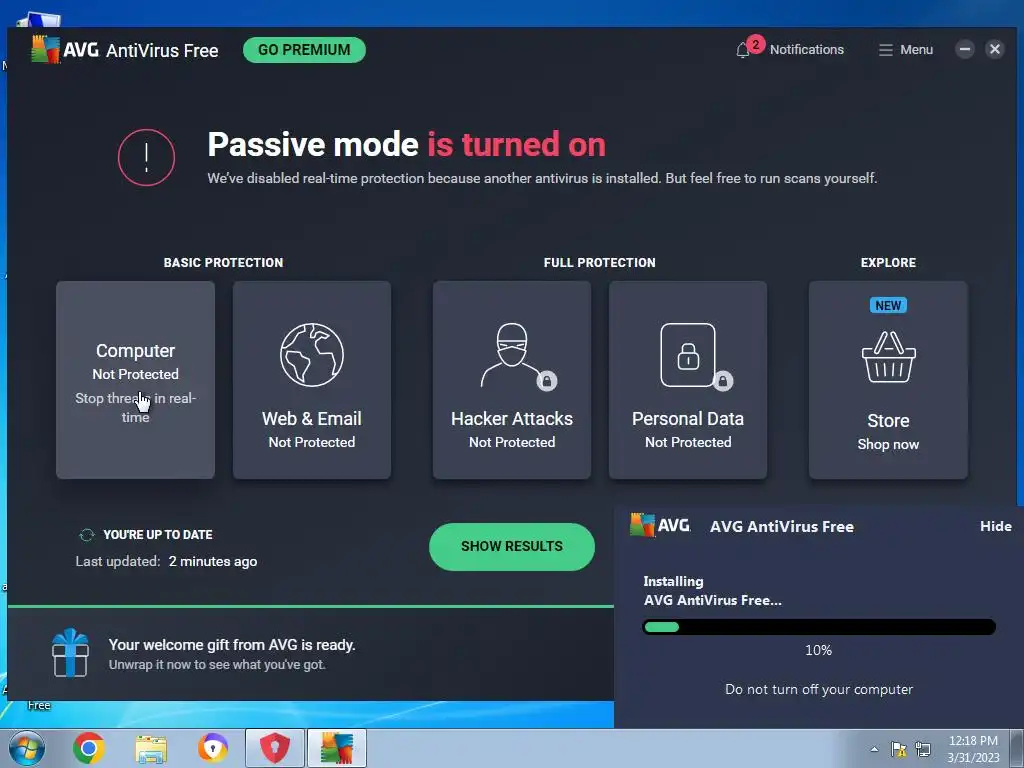Click the SHOW RESULTS button
1024x768 pixels.
pos(511,547)
